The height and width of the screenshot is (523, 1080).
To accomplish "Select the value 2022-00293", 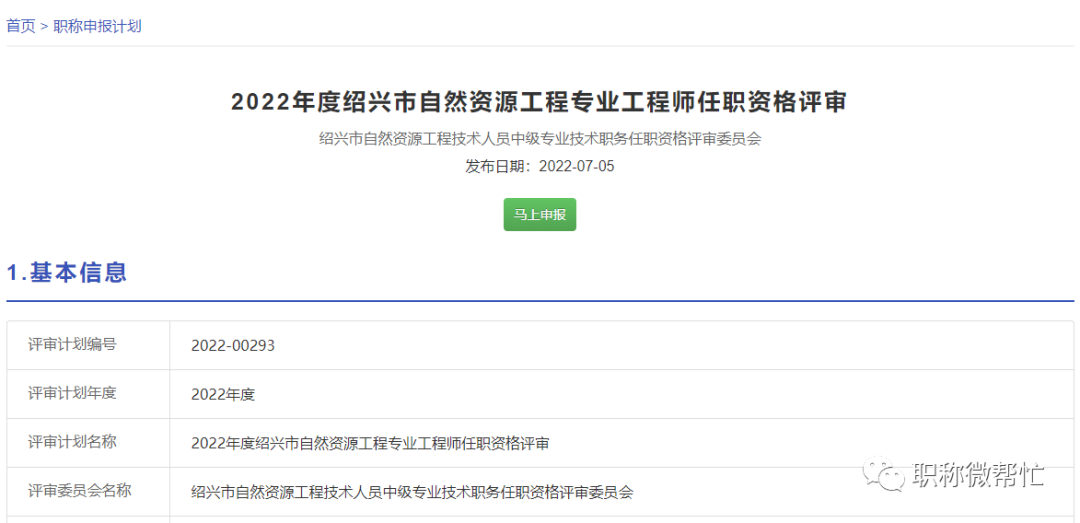I will point(233,346).
